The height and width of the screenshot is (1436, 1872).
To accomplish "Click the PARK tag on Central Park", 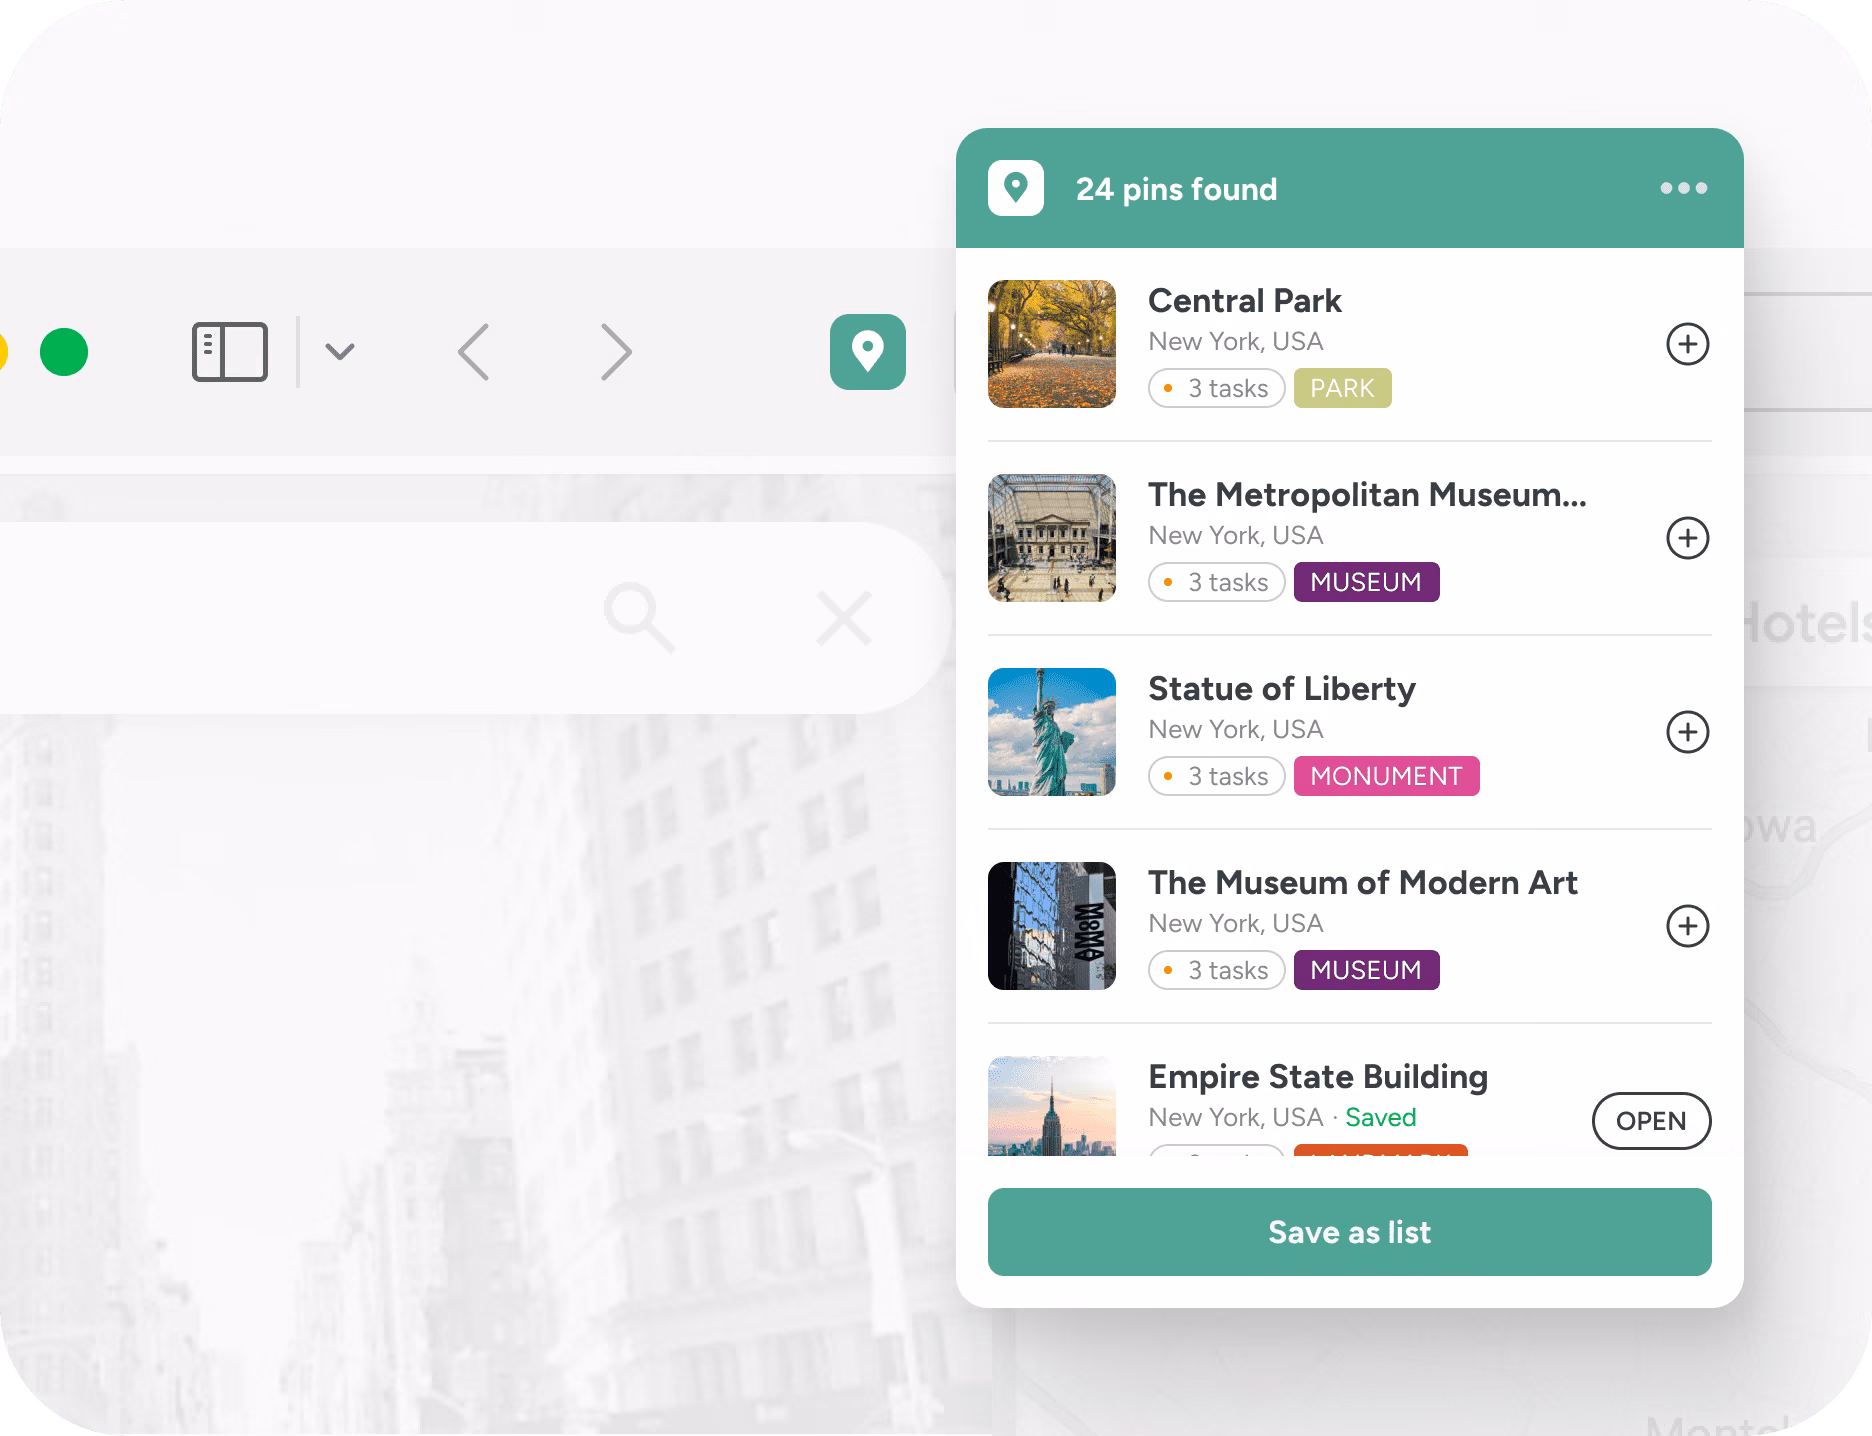I will click(x=1343, y=388).
